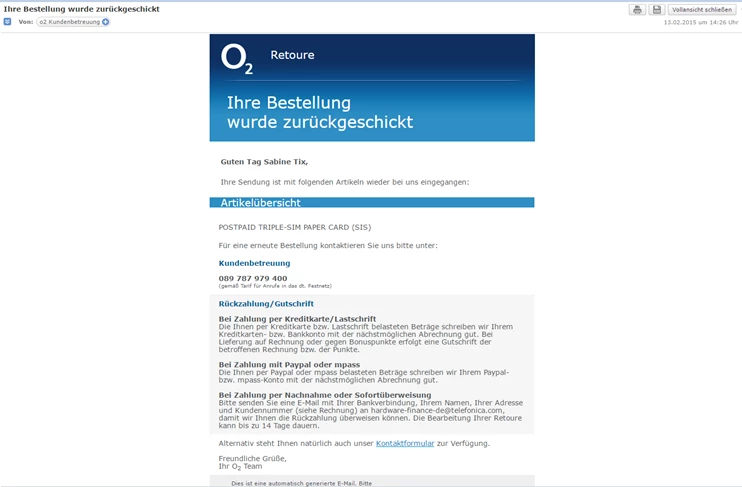Click the gemäß Tarif für Anrufe footnote

(275, 286)
